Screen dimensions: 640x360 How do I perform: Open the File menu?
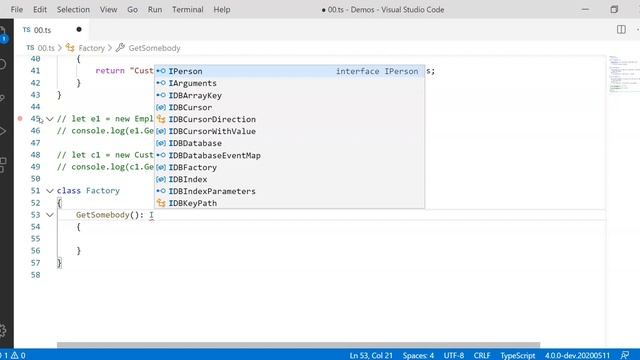pyautogui.click(x=17, y=9)
